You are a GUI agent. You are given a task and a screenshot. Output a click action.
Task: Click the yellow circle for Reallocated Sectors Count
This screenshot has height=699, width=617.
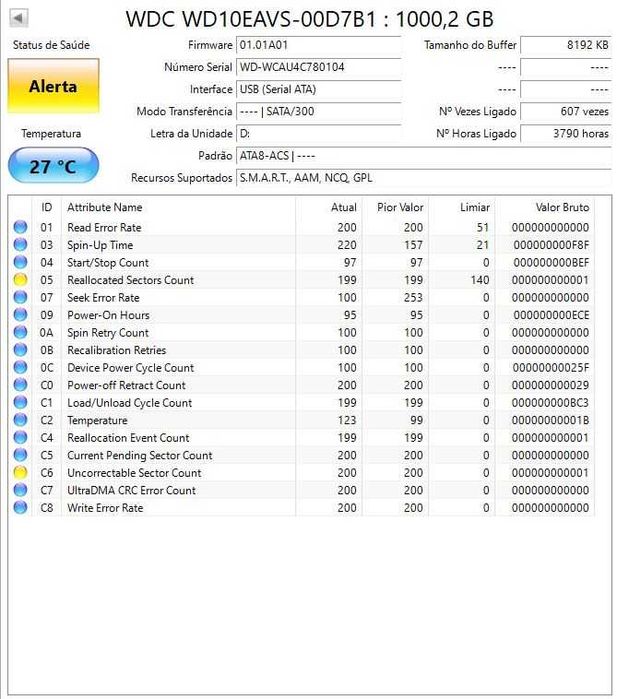(x=20, y=280)
